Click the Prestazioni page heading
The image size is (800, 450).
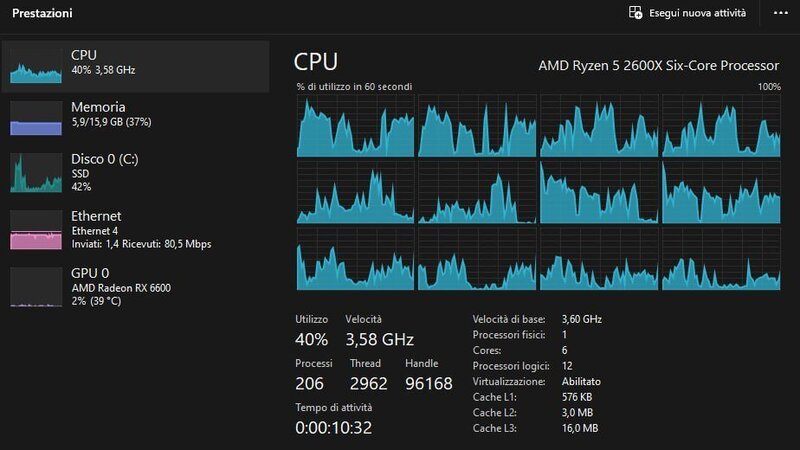coord(41,14)
